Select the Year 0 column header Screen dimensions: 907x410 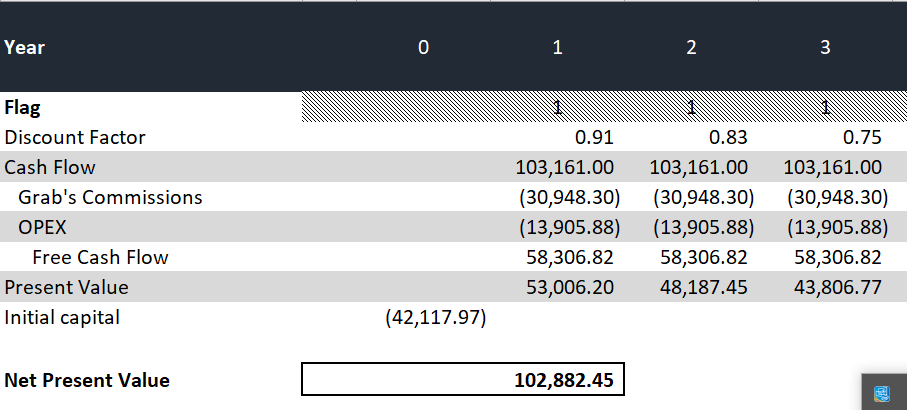coord(423,47)
